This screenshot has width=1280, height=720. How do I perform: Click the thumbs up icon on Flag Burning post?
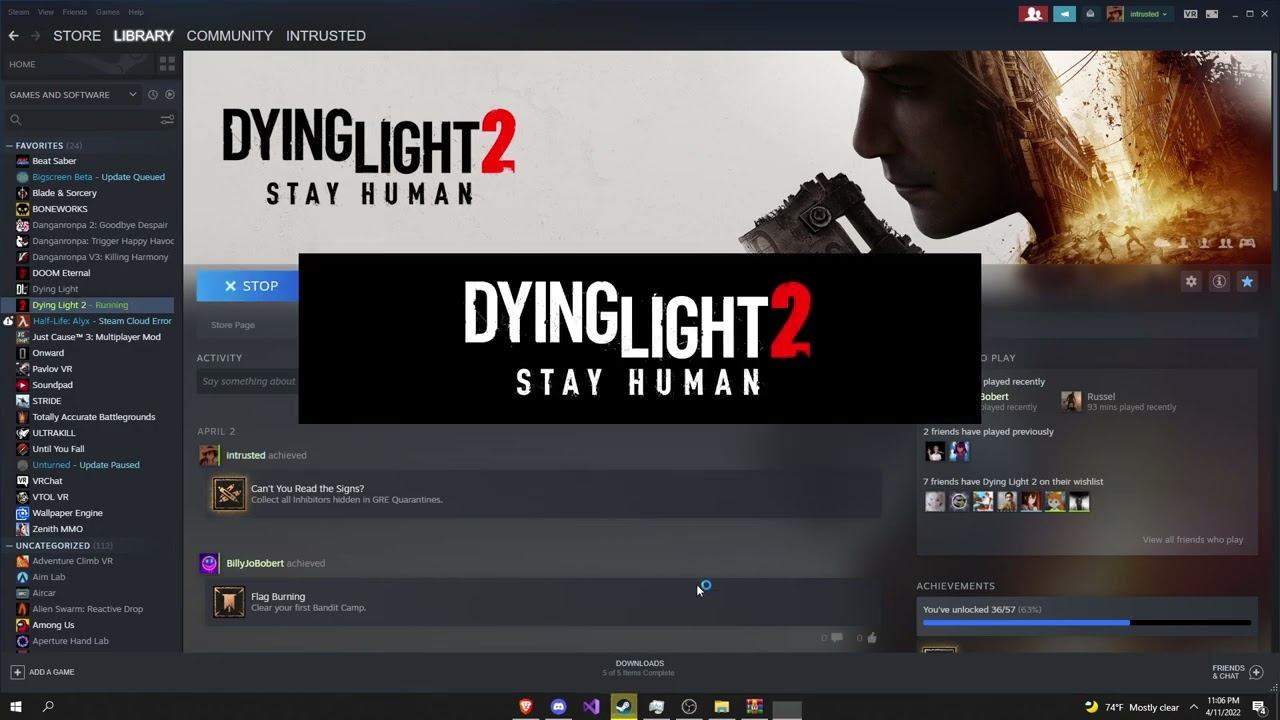click(872, 637)
